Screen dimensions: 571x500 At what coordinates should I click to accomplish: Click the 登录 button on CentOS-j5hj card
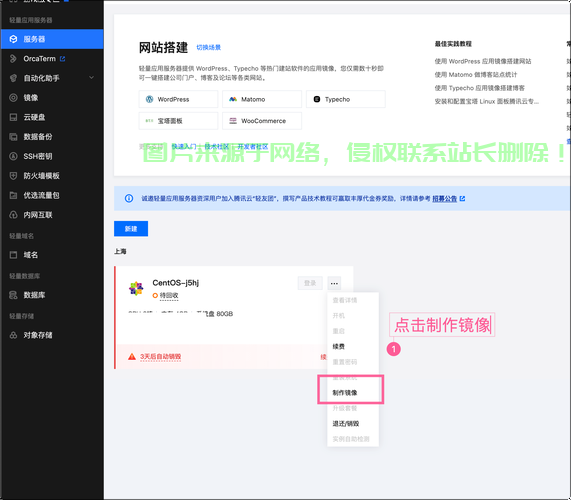(310, 283)
